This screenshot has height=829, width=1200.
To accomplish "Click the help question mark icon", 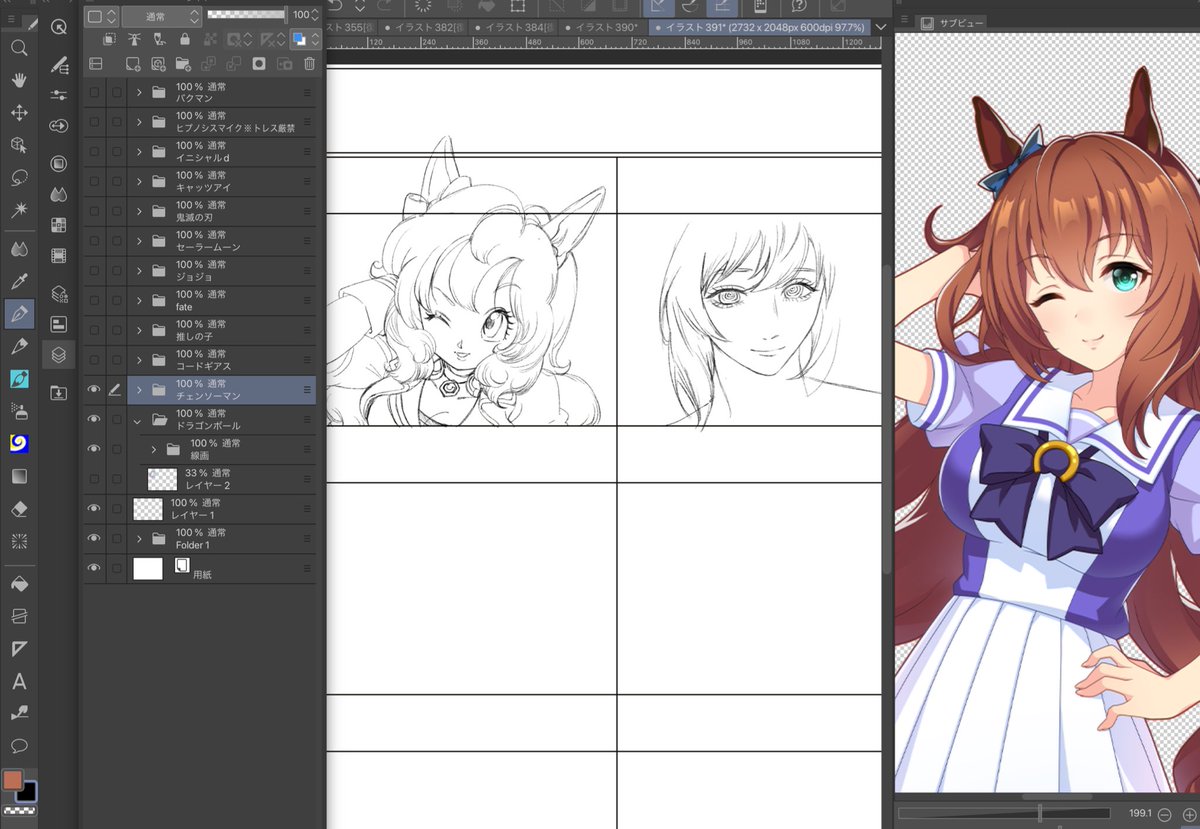I will (x=798, y=6).
